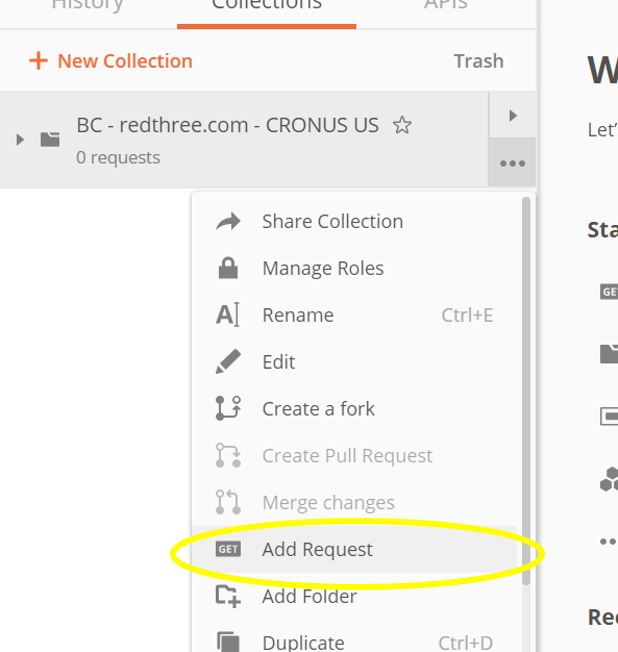This screenshot has width=618, height=652.
Task: Create a New Collection
Action: 111,61
